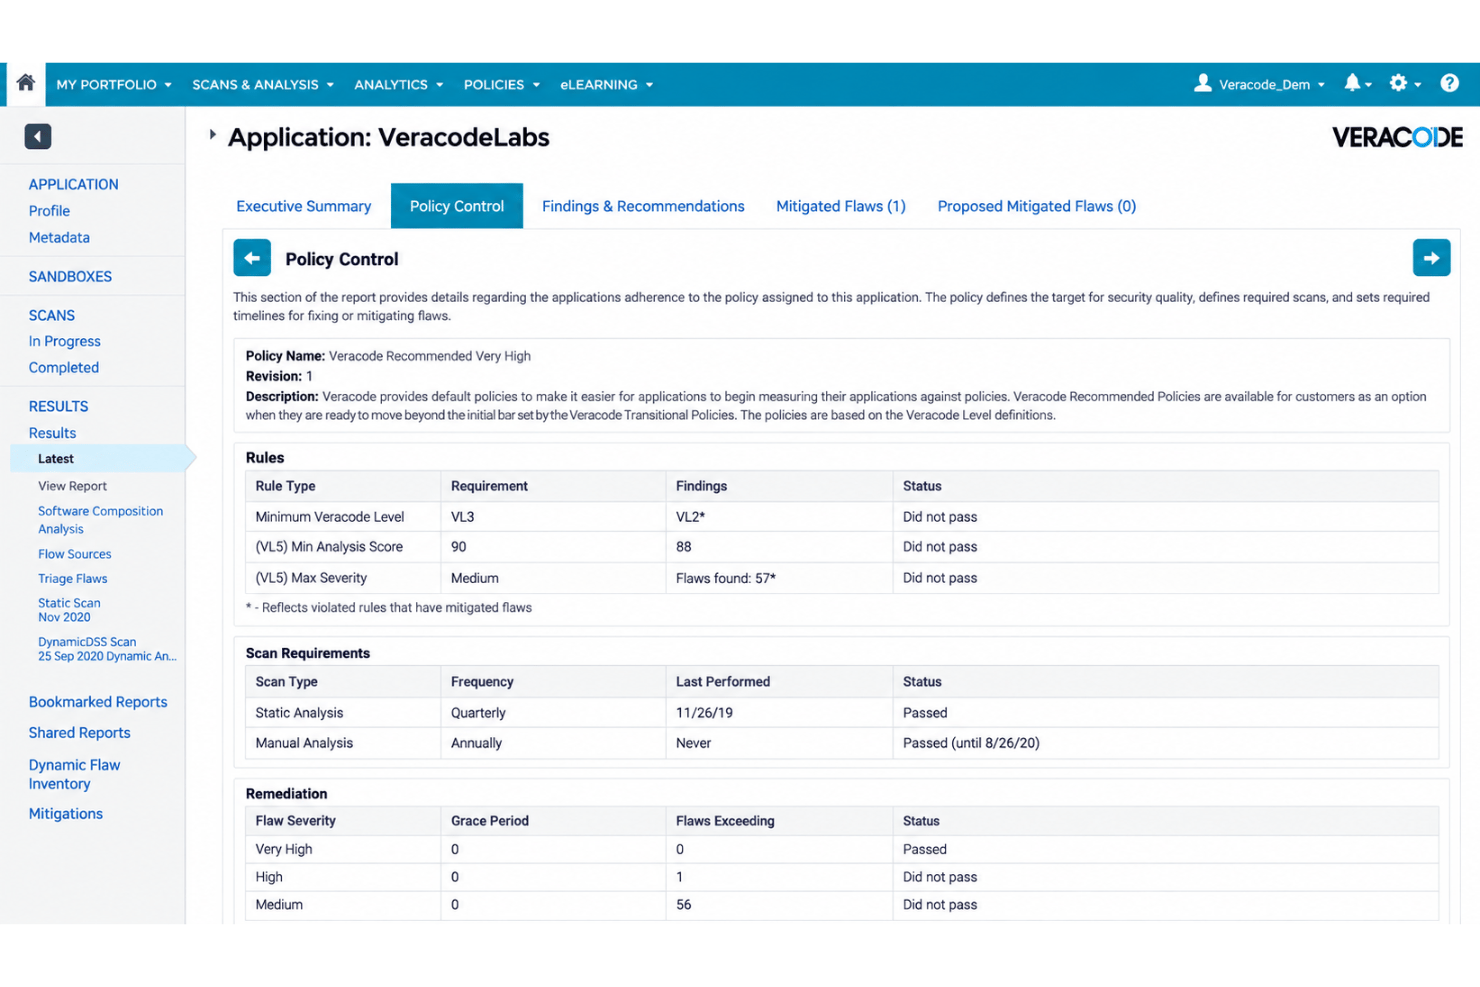Select the Policy Control tab
This screenshot has width=1480, height=987.
pos(457,206)
